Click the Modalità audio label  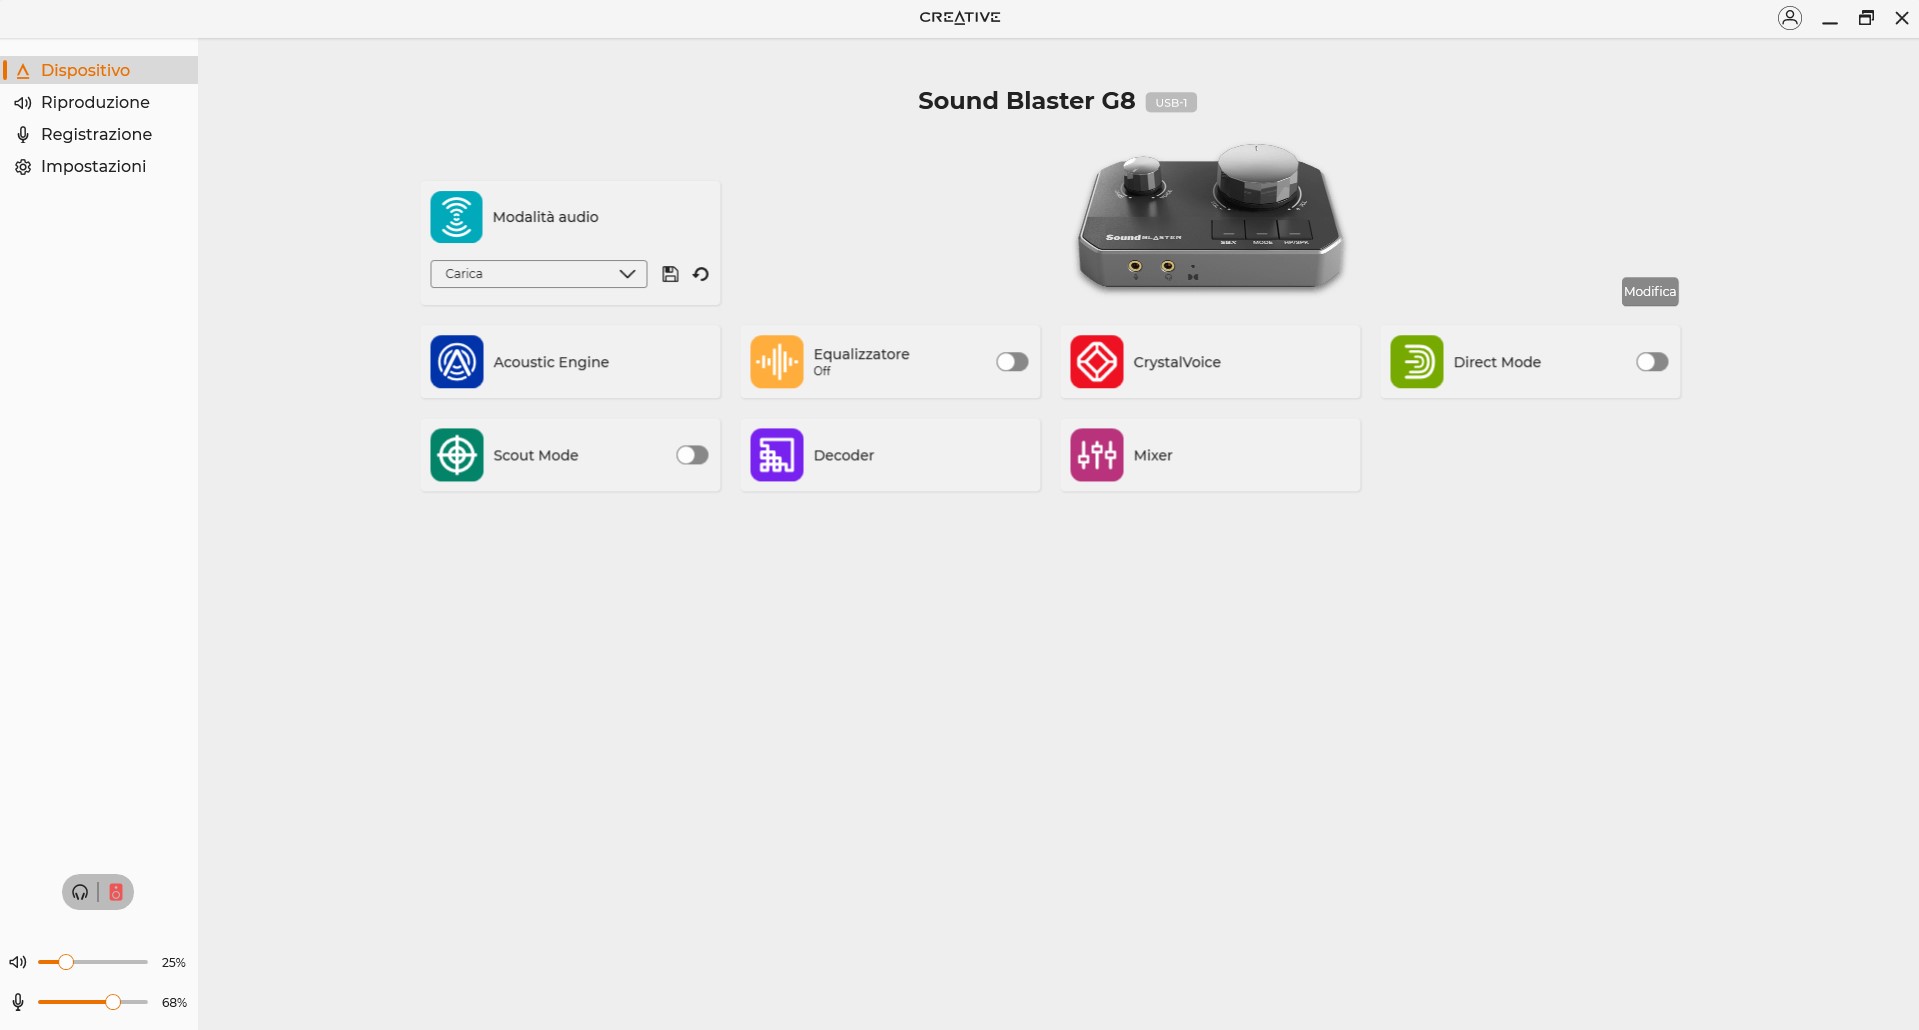(545, 217)
